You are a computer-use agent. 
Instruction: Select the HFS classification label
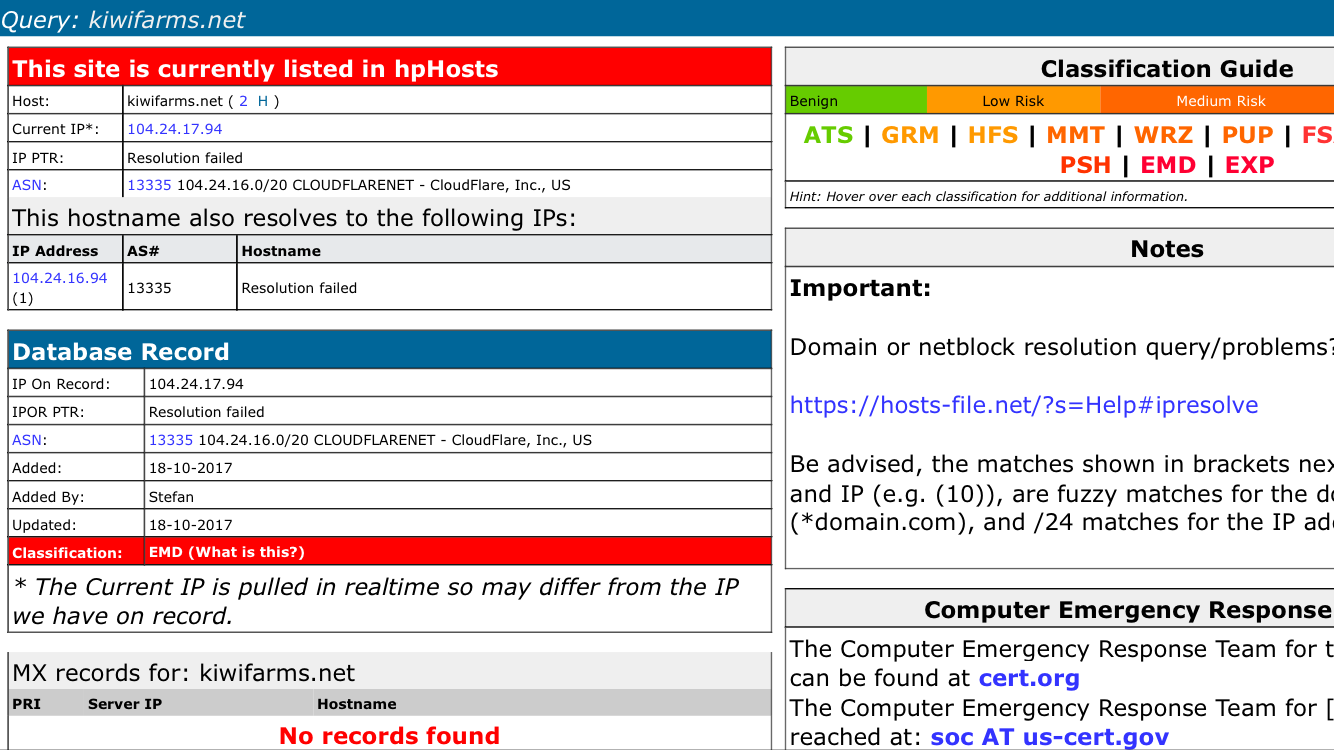click(993, 135)
